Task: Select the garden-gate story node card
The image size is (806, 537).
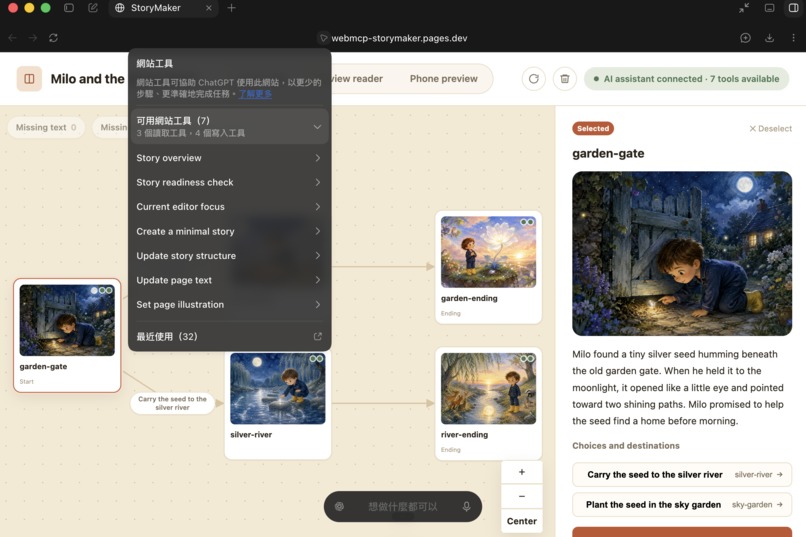Action: (x=67, y=336)
